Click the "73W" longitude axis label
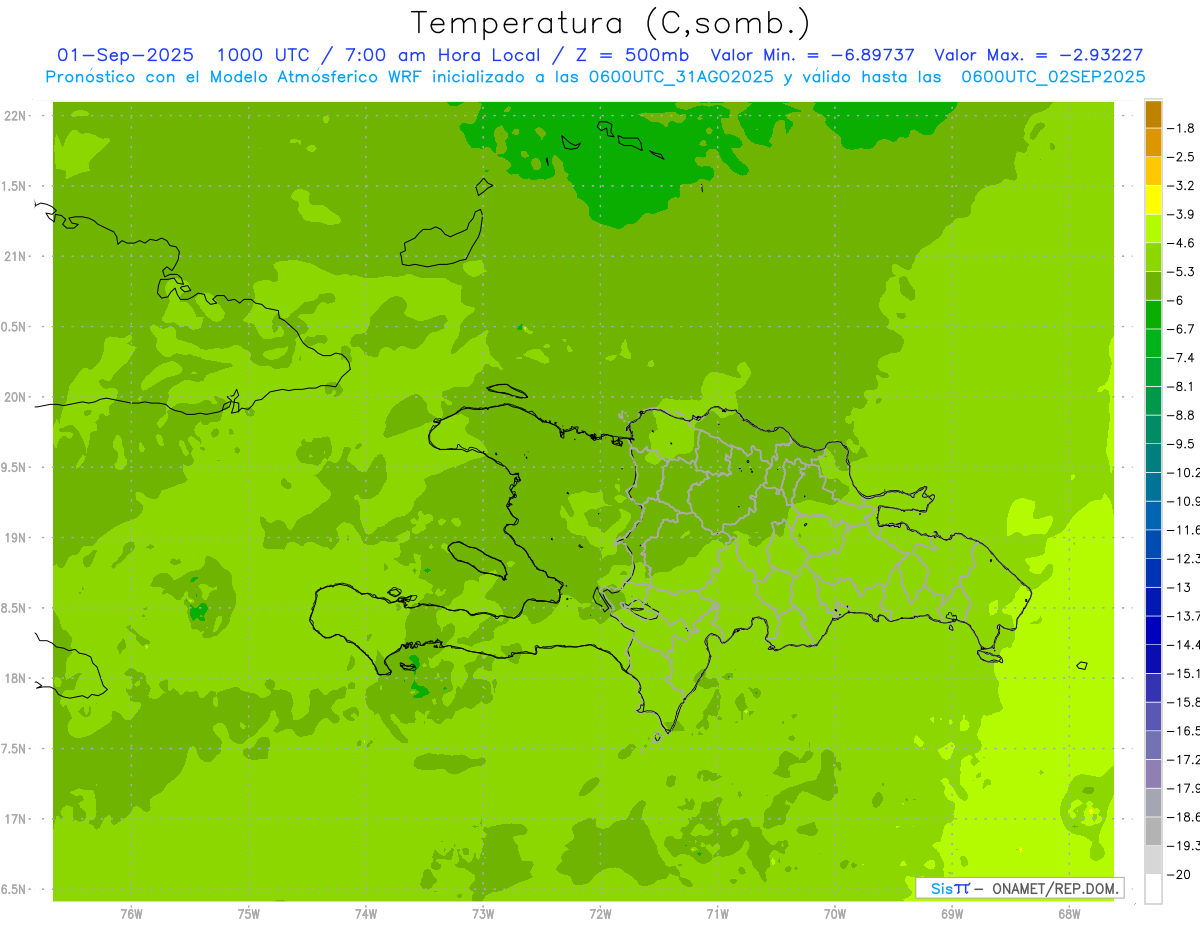Viewport: 1200px width, 927px height. [x=483, y=914]
